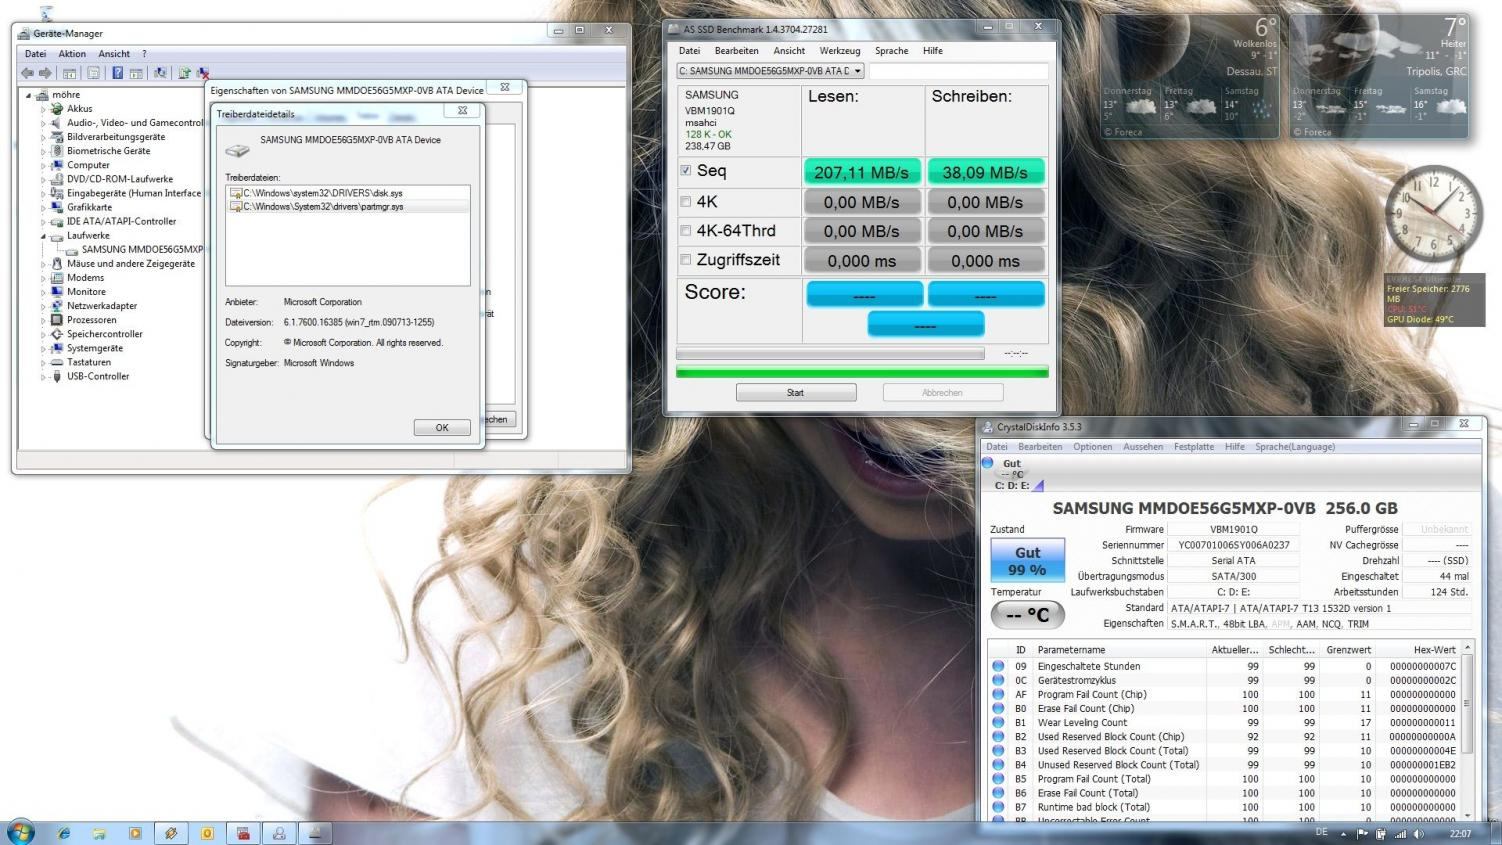Click the update driver toolbar icon
1502x845 pixels.
[184, 73]
